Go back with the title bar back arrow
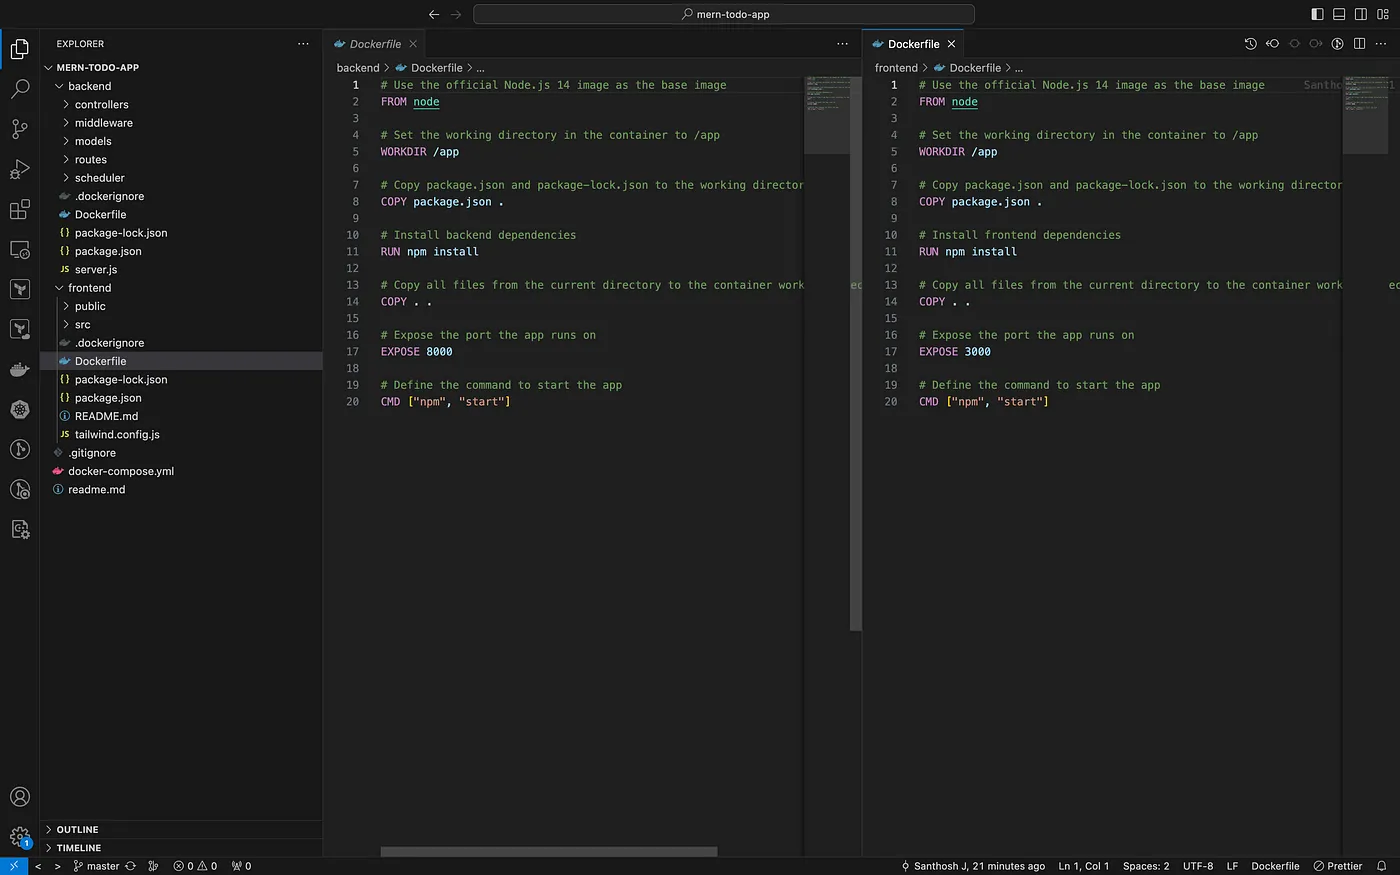Image resolution: width=1400 pixels, height=875 pixels. coord(433,14)
